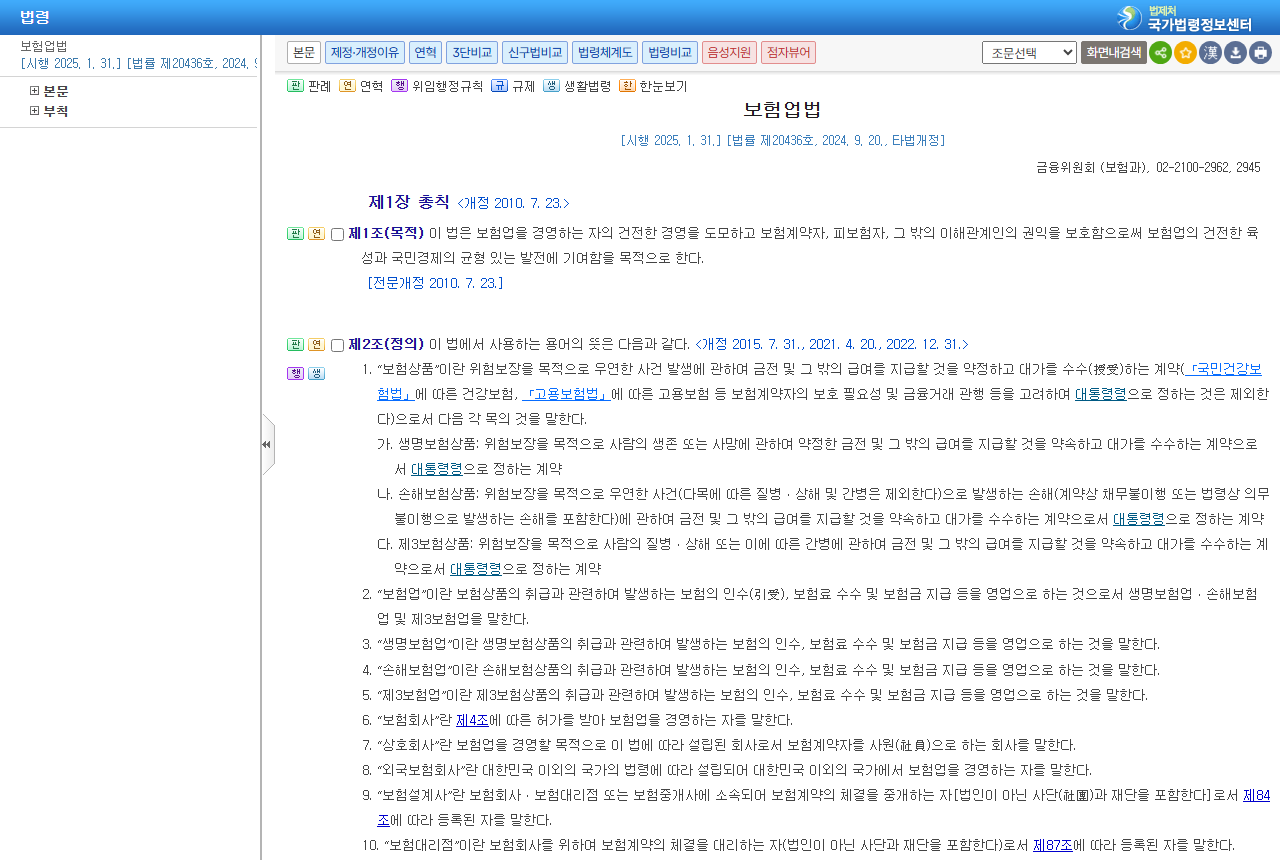Add this law to favorites with the star icon
Viewport: 1280px width, 860px height.
(x=1185, y=53)
